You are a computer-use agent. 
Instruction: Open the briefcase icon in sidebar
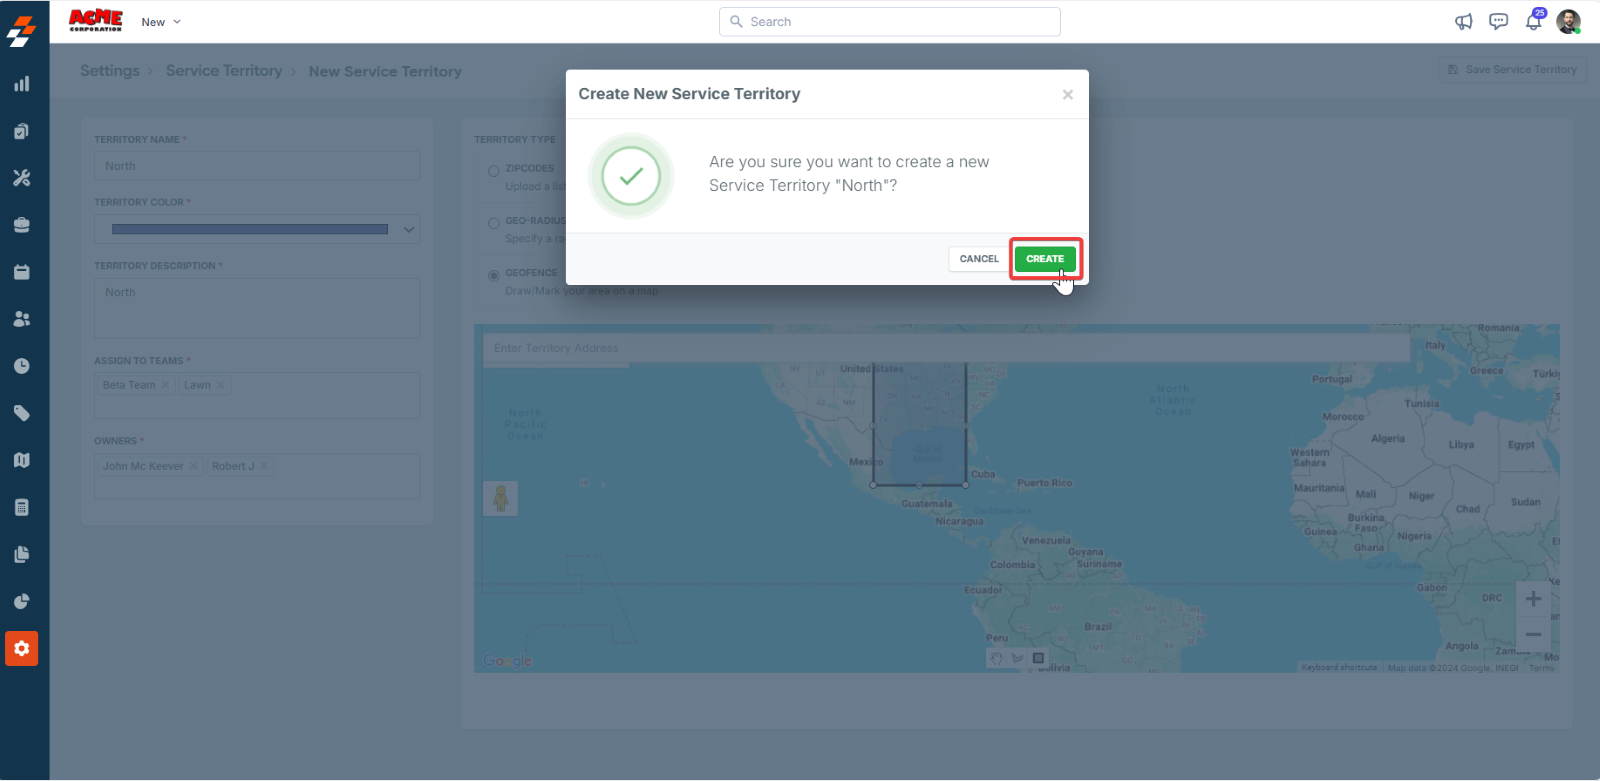click(x=22, y=225)
